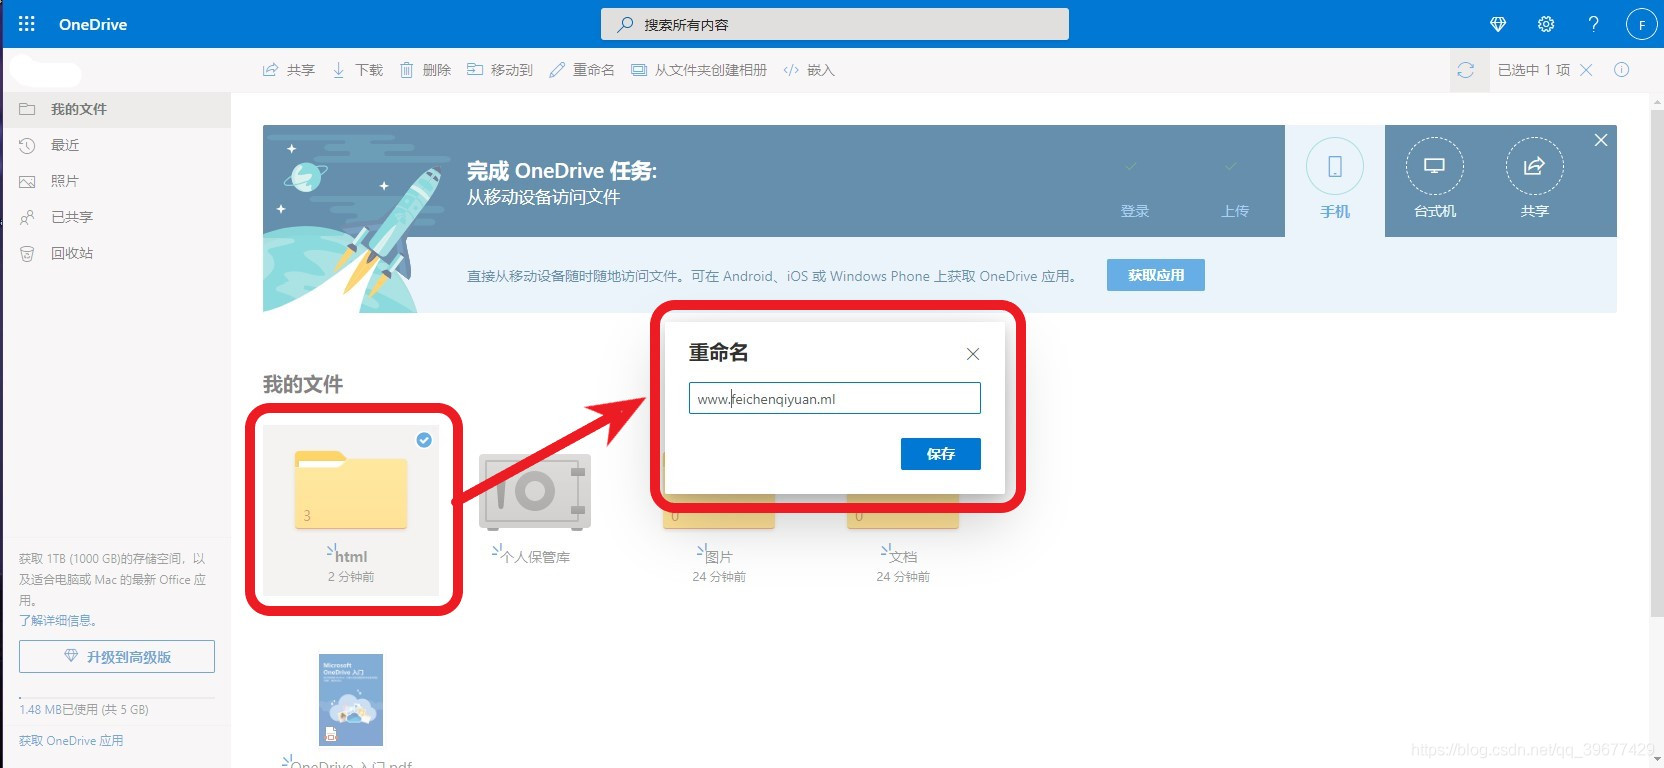Click the 文档 folder label
The width and height of the screenshot is (1664, 768).
[903, 557]
